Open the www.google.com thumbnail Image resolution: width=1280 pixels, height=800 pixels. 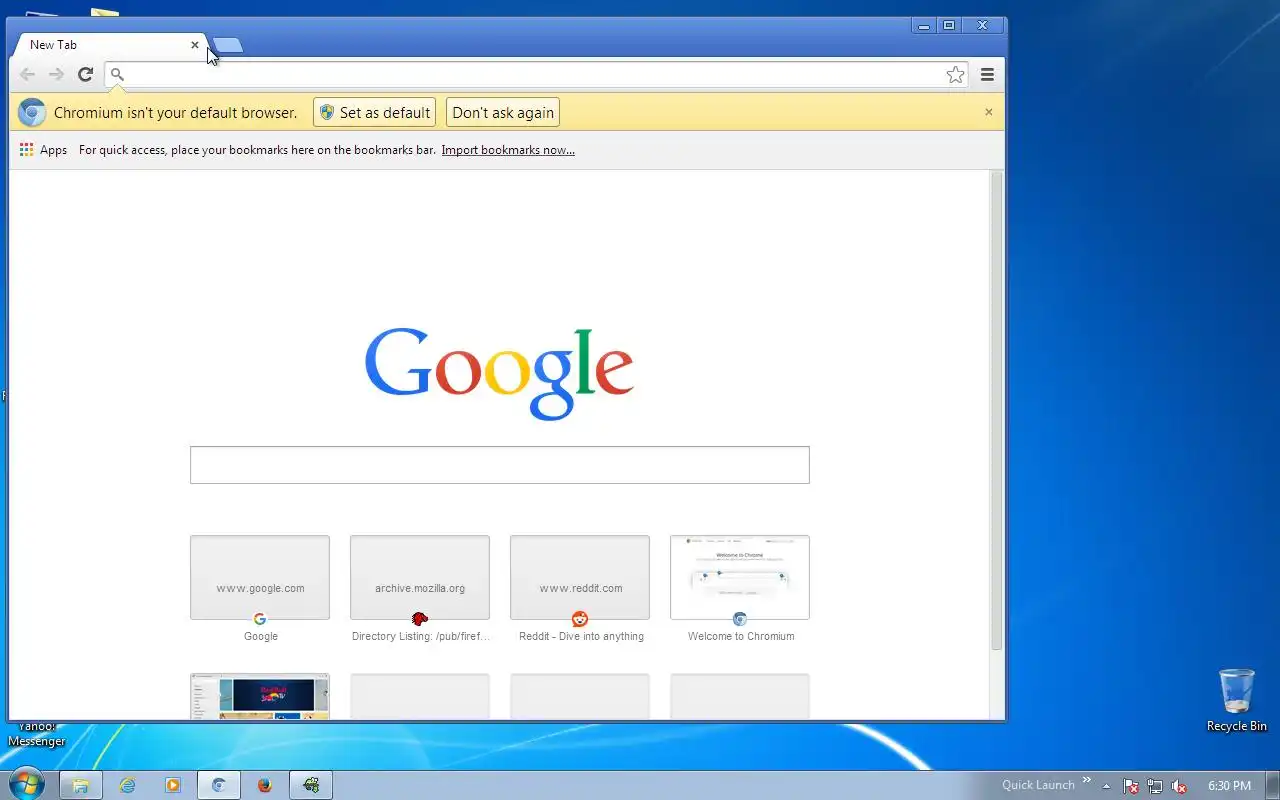[x=260, y=578]
